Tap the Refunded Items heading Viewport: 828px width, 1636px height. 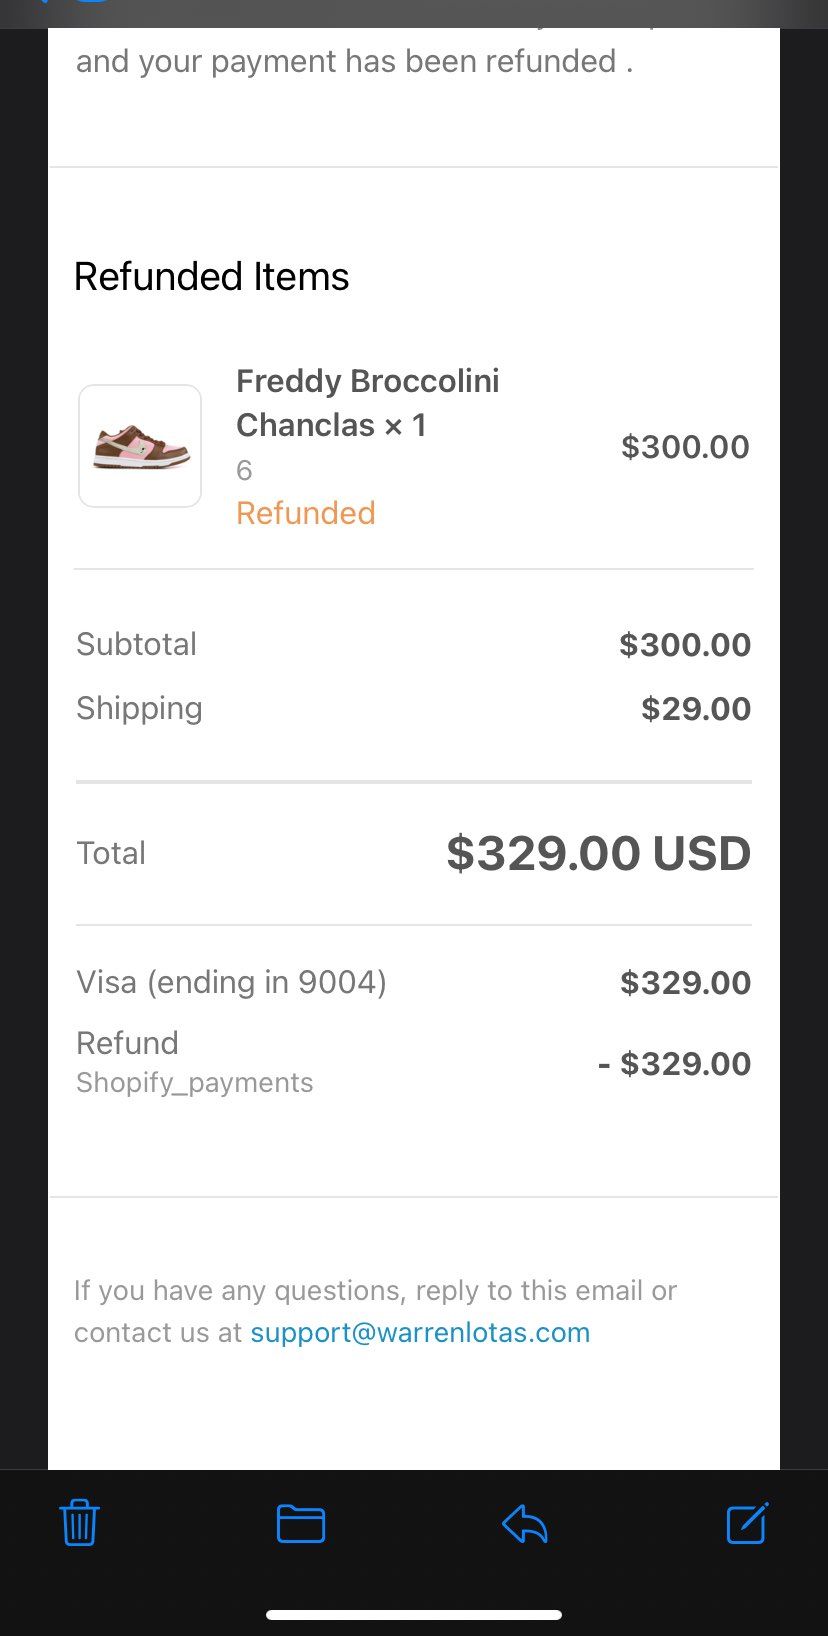coord(212,277)
